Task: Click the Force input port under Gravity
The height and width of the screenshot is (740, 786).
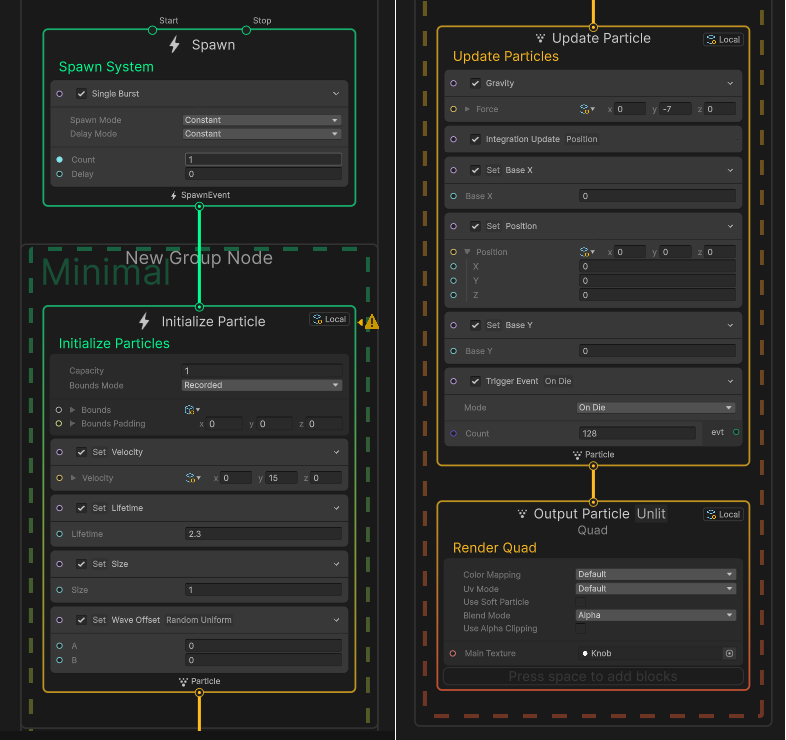Action: pos(453,109)
